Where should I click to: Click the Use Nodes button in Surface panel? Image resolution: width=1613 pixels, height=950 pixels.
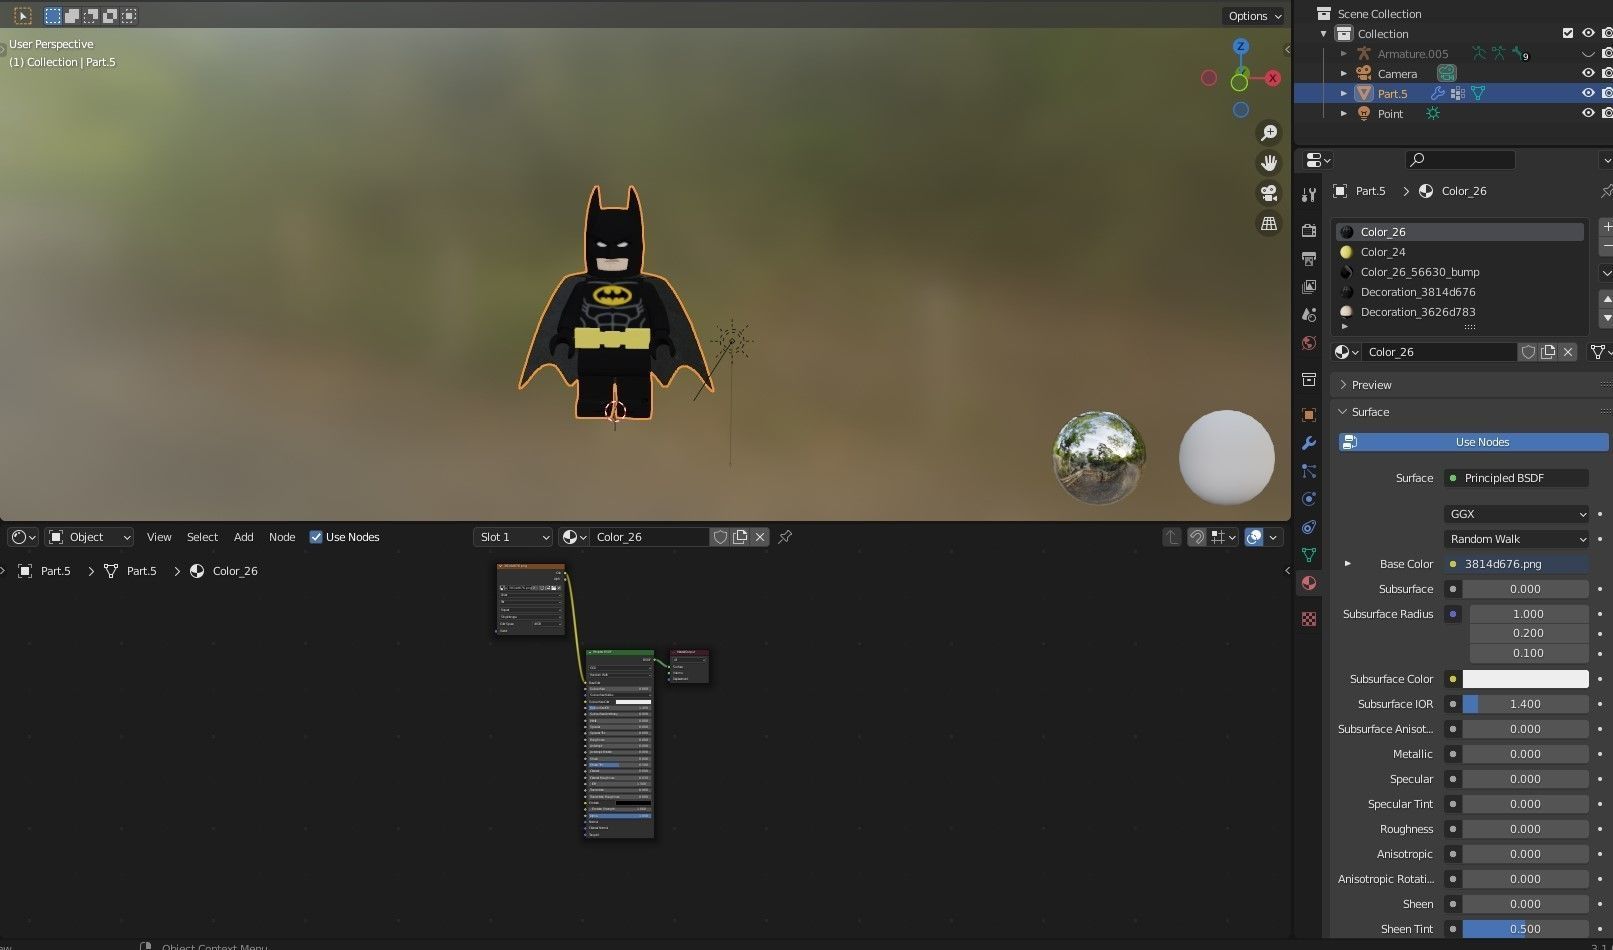1474,442
